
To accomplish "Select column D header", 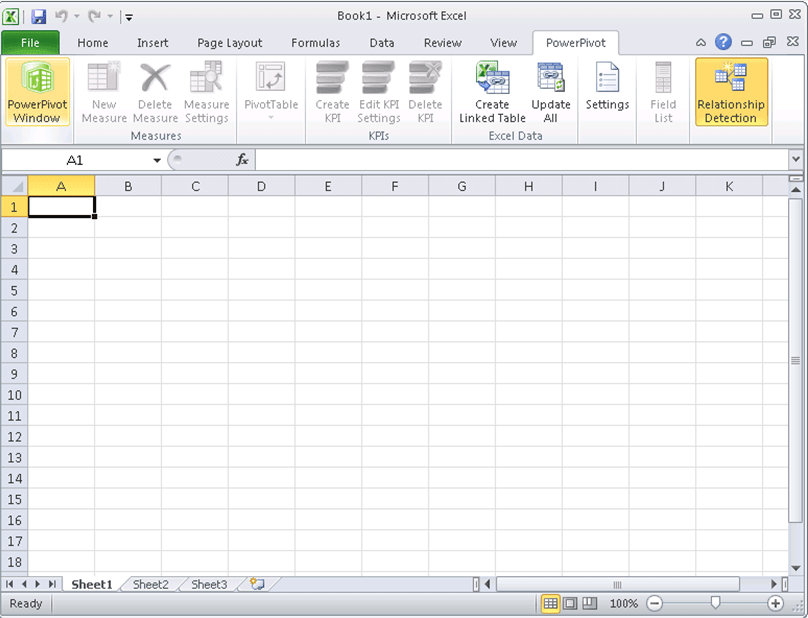I will [x=261, y=186].
